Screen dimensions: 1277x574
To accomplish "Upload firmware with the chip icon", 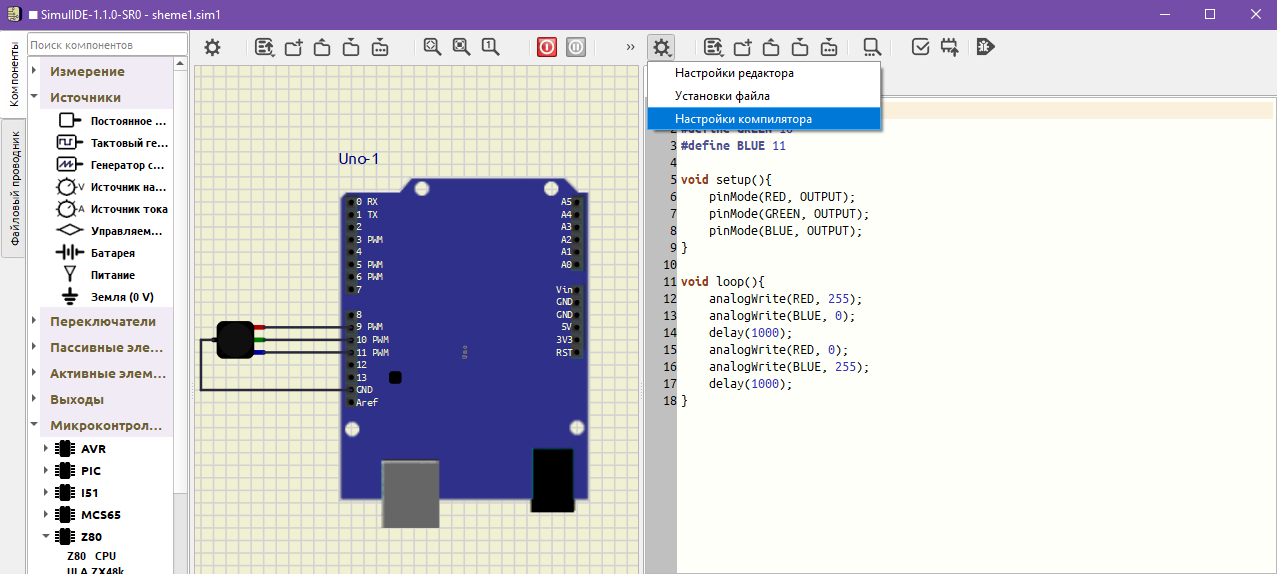I will 950,47.
